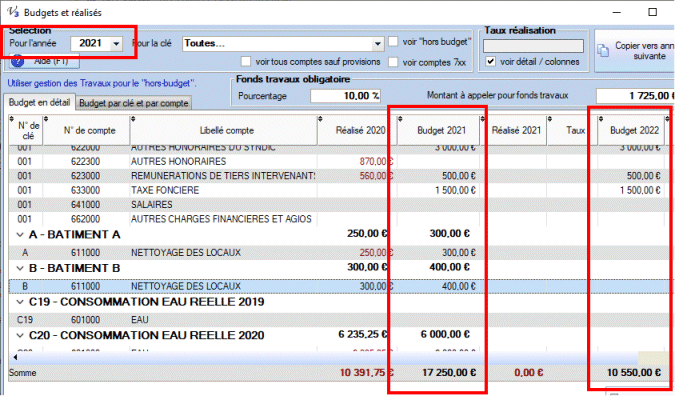Select the TAXE FONCIERE row
This screenshot has width=675, height=396.
tap(340, 190)
